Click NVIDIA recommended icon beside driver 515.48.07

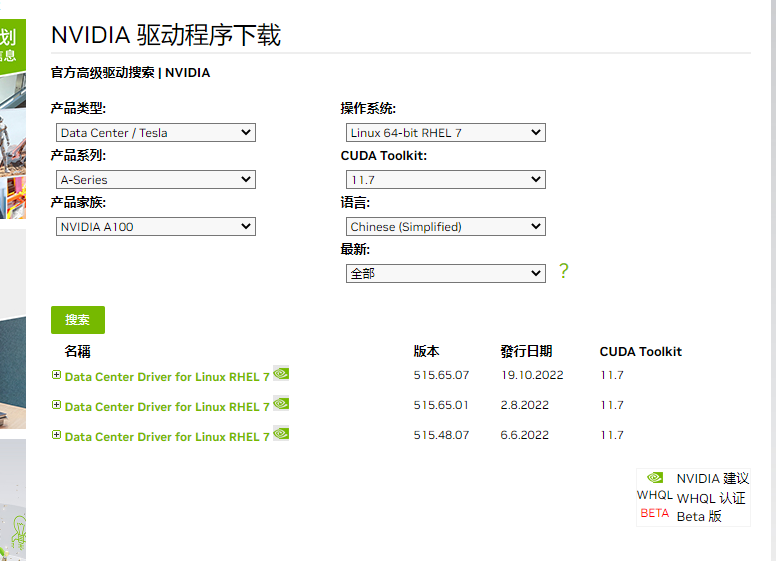(281, 433)
